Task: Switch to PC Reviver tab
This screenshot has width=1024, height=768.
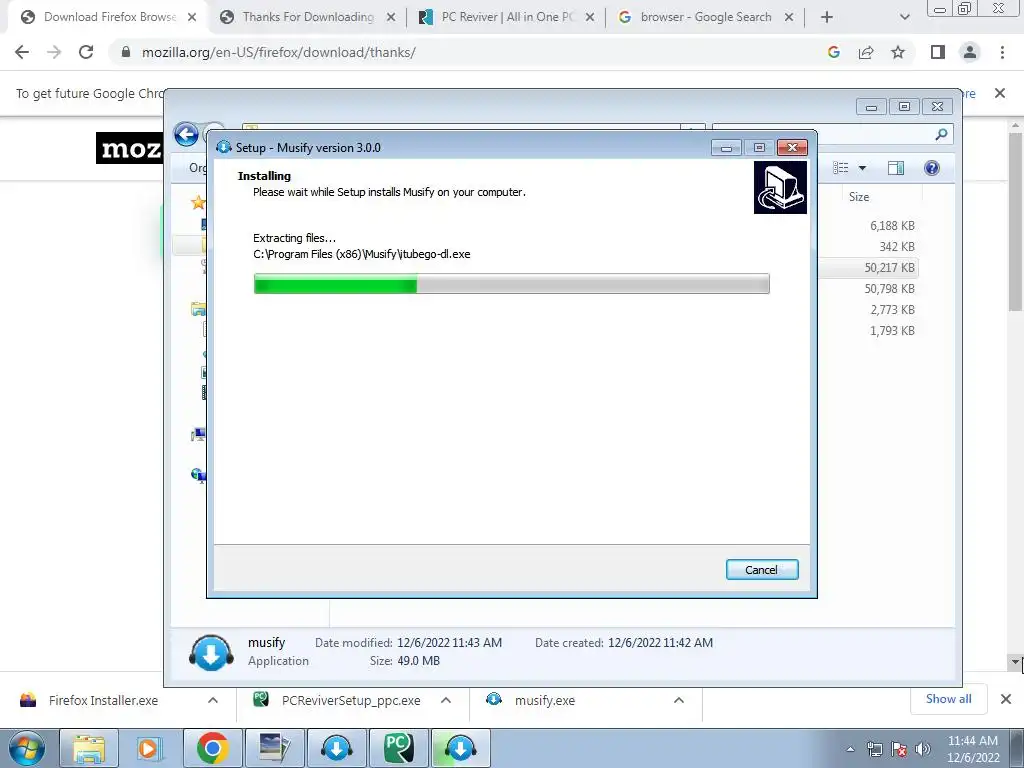Action: click(x=505, y=17)
